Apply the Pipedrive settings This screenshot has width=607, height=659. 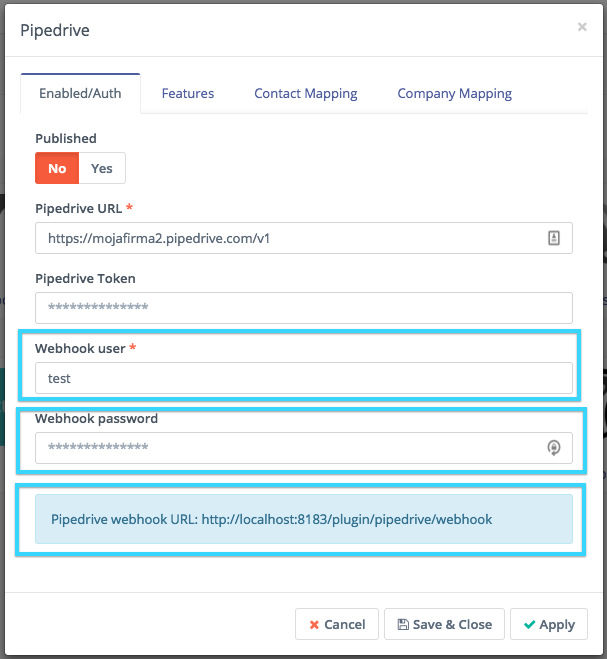pos(549,624)
